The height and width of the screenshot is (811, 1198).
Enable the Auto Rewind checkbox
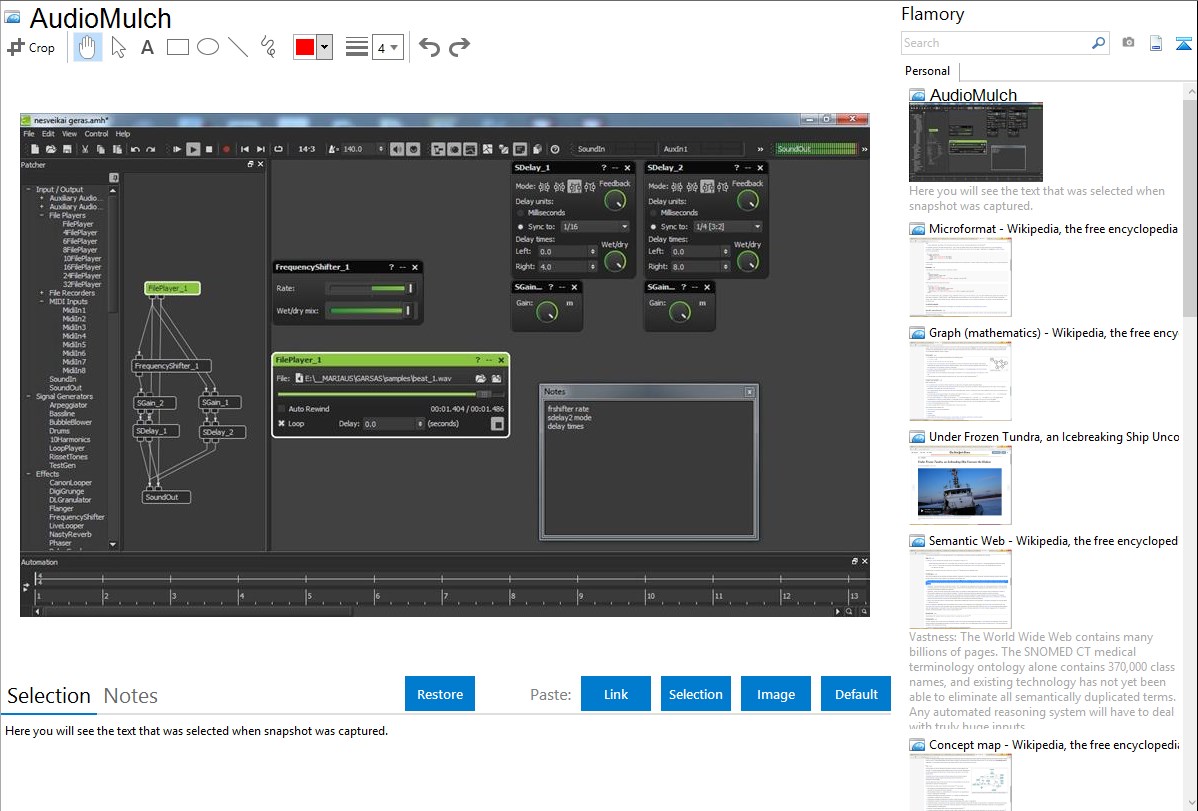[282, 409]
